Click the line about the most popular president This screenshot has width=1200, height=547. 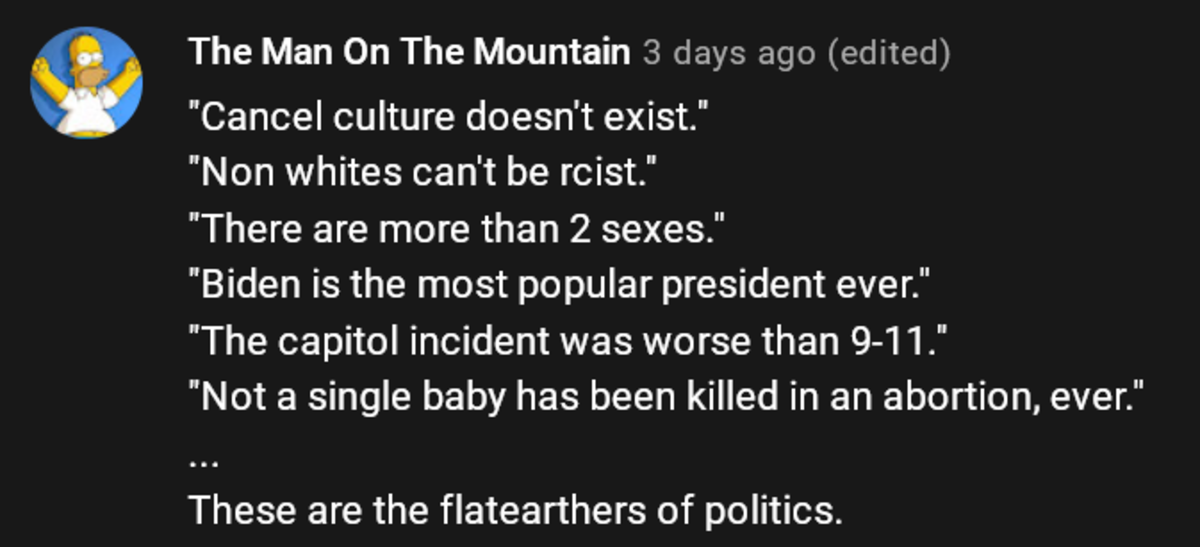tap(560, 286)
